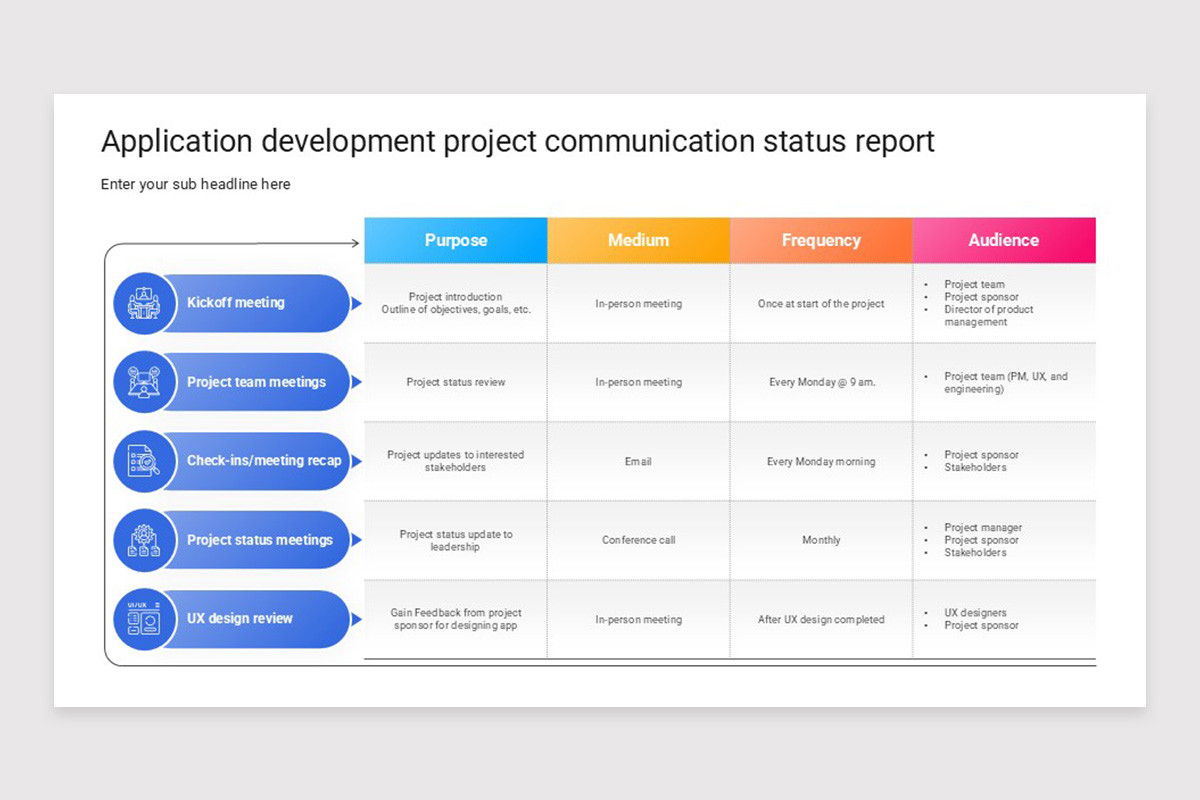Select 'After UX design completed' cell
Screen dimensions: 1200x800
pos(821,619)
